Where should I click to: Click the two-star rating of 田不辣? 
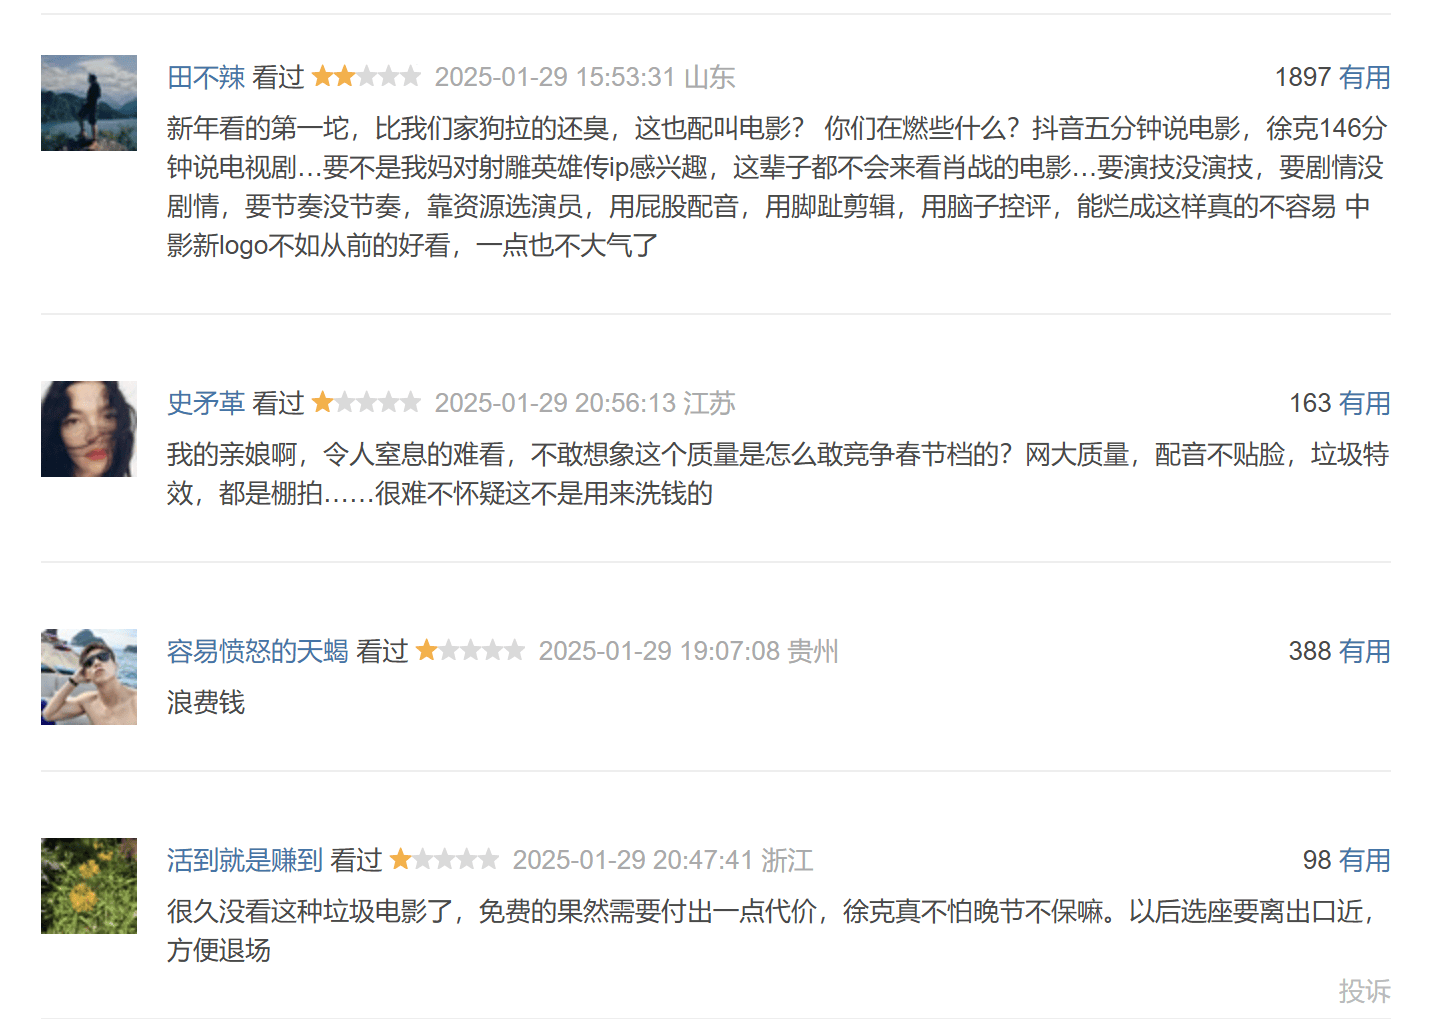coord(367,76)
